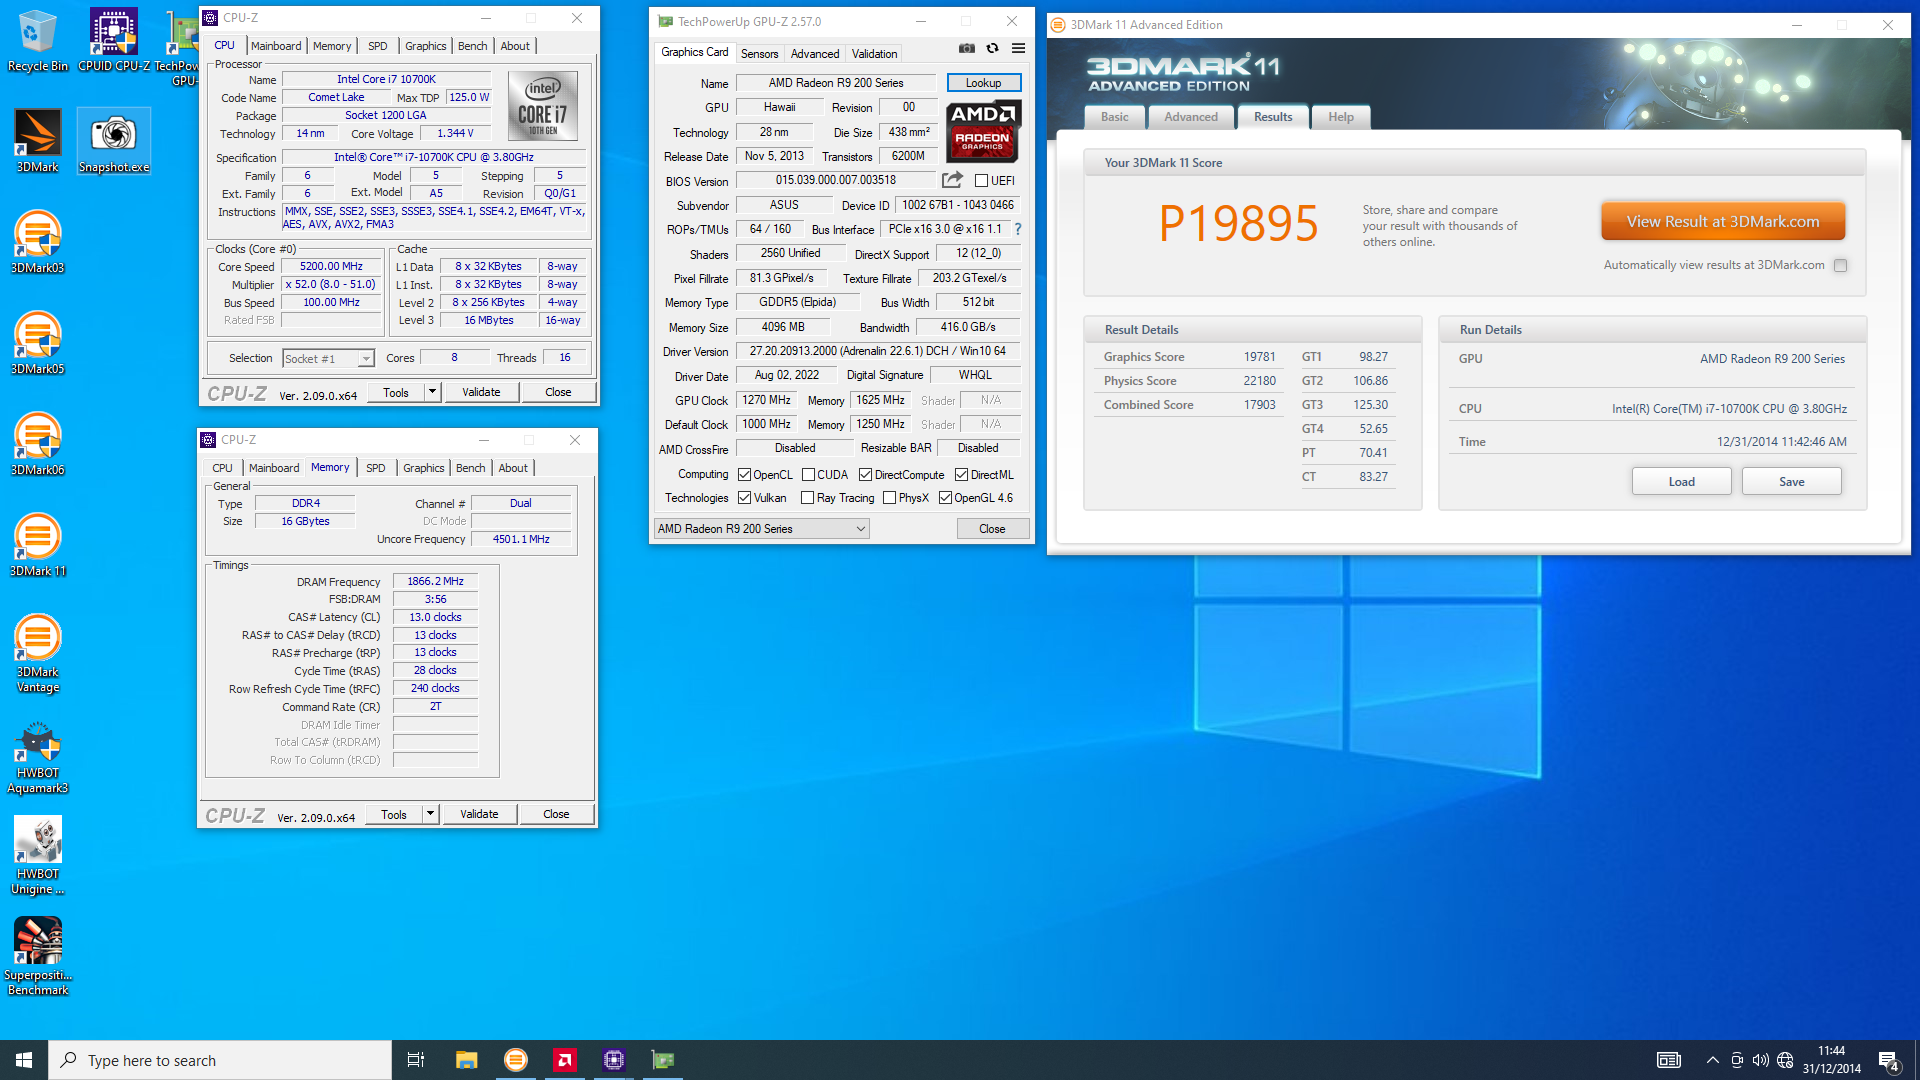The height and width of the screenshot is (1080, 1920).
Task: Open the Help tab in 3DMark 11
Action: pyautogui.click(x=1341, y=117)
